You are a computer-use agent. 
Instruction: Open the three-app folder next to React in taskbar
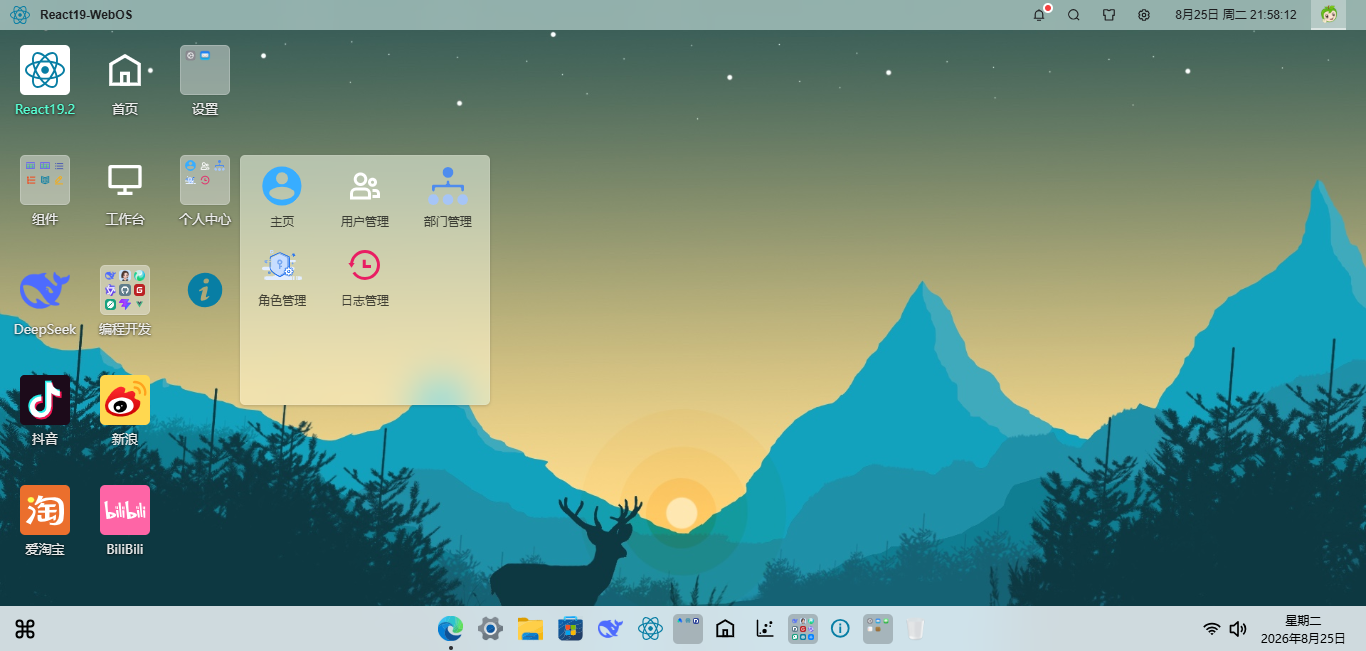click(x=688, y=628)
